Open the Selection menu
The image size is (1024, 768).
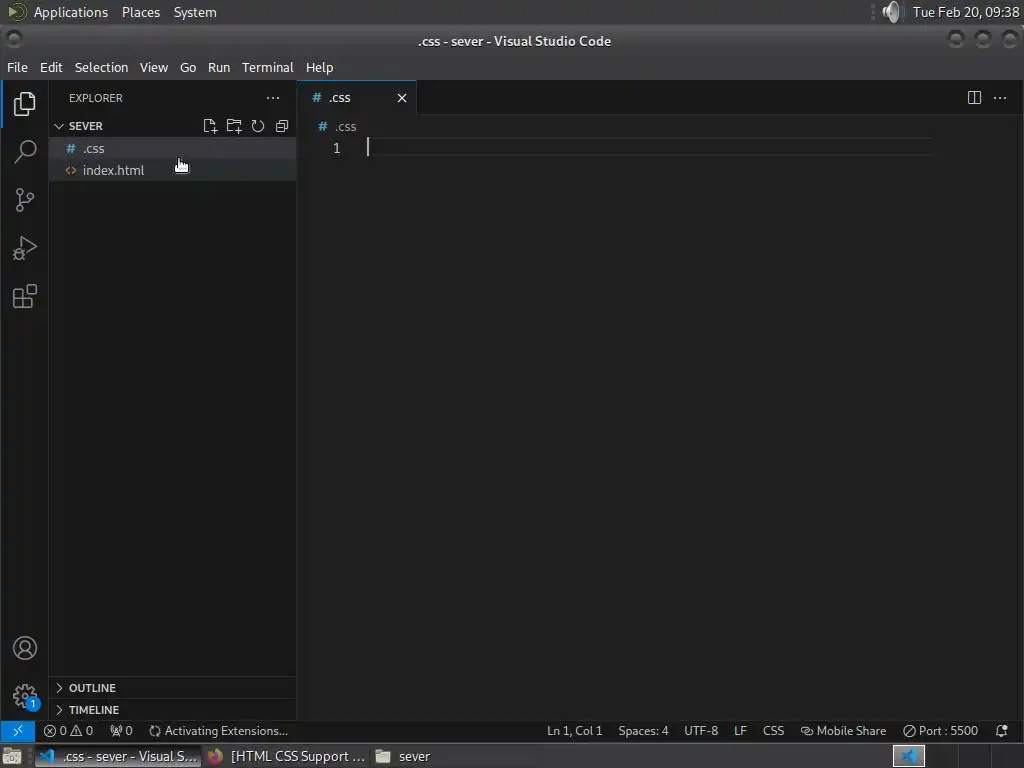point(101,67)
